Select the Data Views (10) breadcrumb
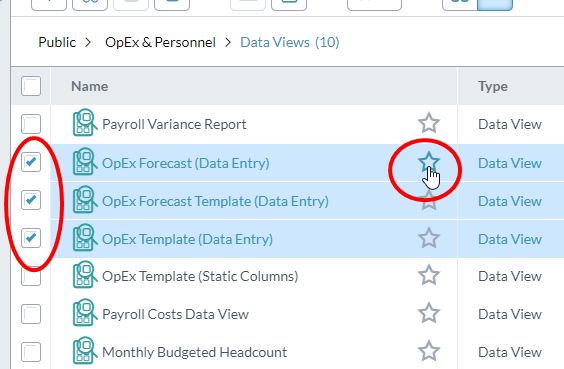The height and width of the screenshot is (369, 564). [290, 42]
